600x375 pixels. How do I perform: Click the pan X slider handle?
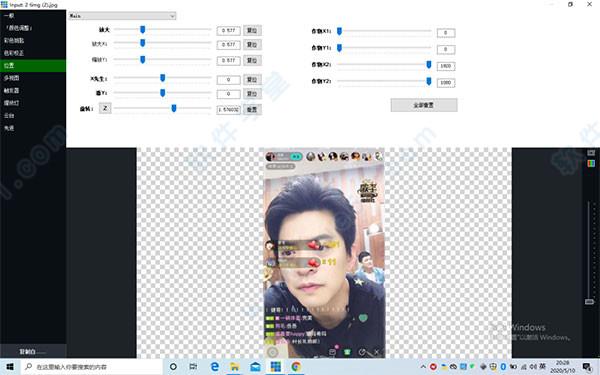tap(163, 78)
